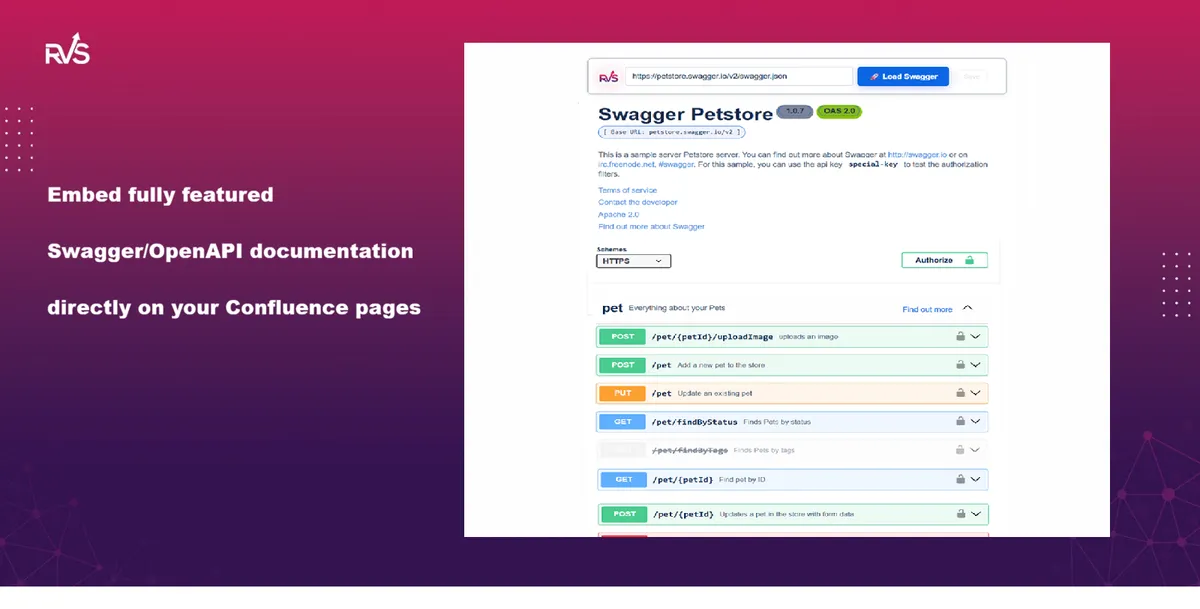
Task: Click the orange PUT method badge
Action: pyautogui.click(x=623, y=393)
